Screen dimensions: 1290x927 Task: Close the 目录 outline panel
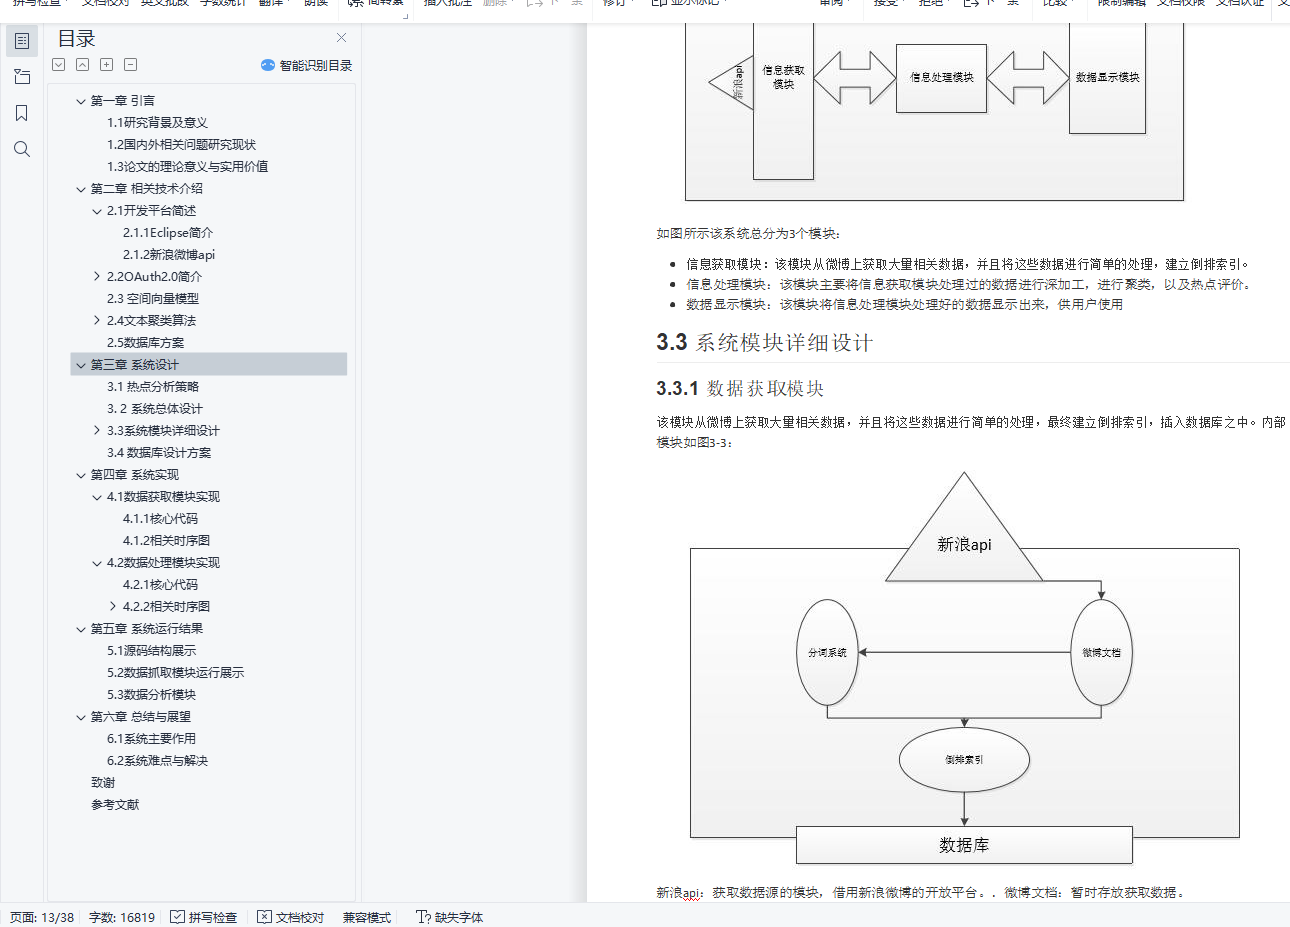(341, 38)
